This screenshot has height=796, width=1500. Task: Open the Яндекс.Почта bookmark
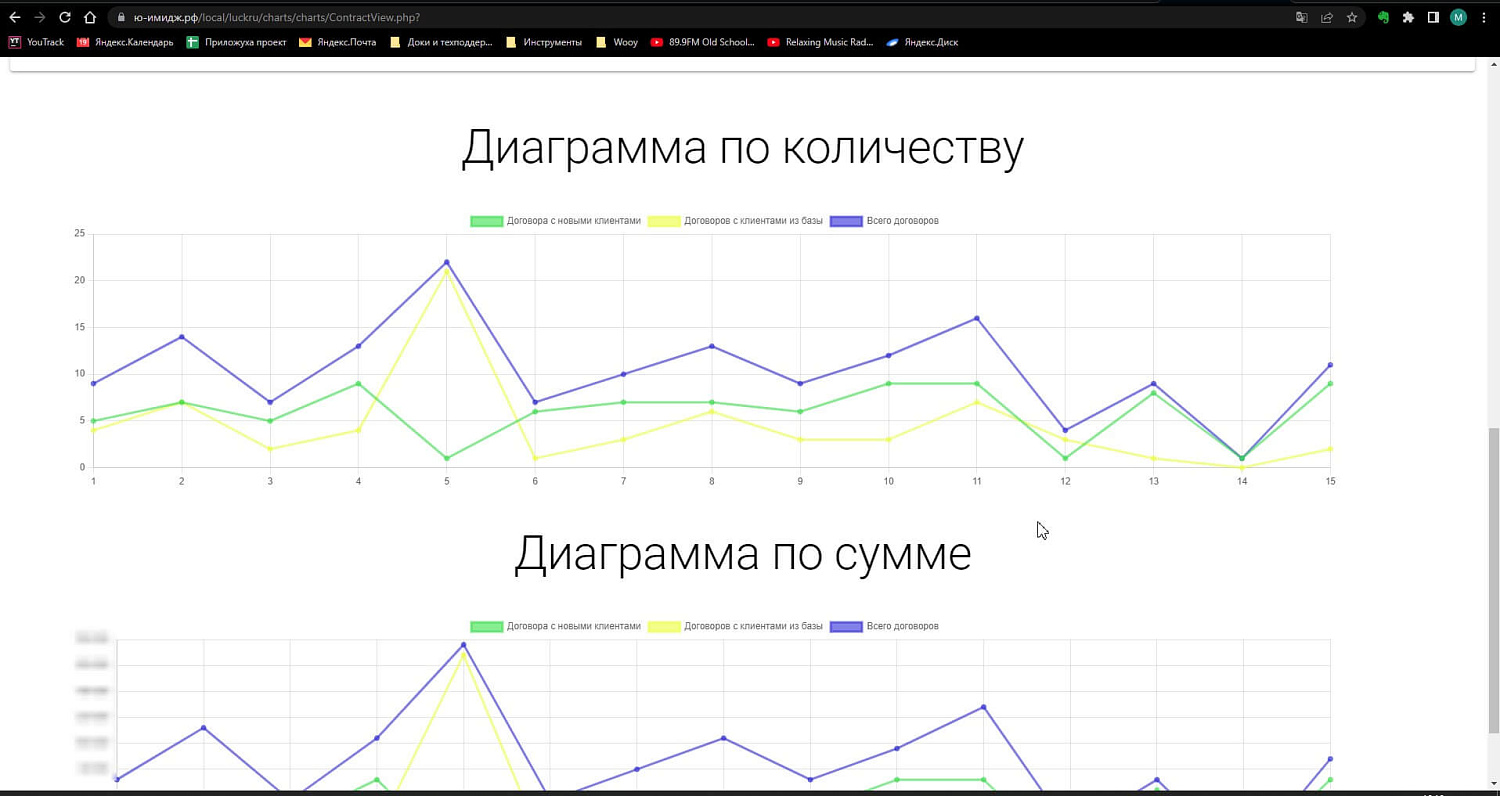coord(343,42)
